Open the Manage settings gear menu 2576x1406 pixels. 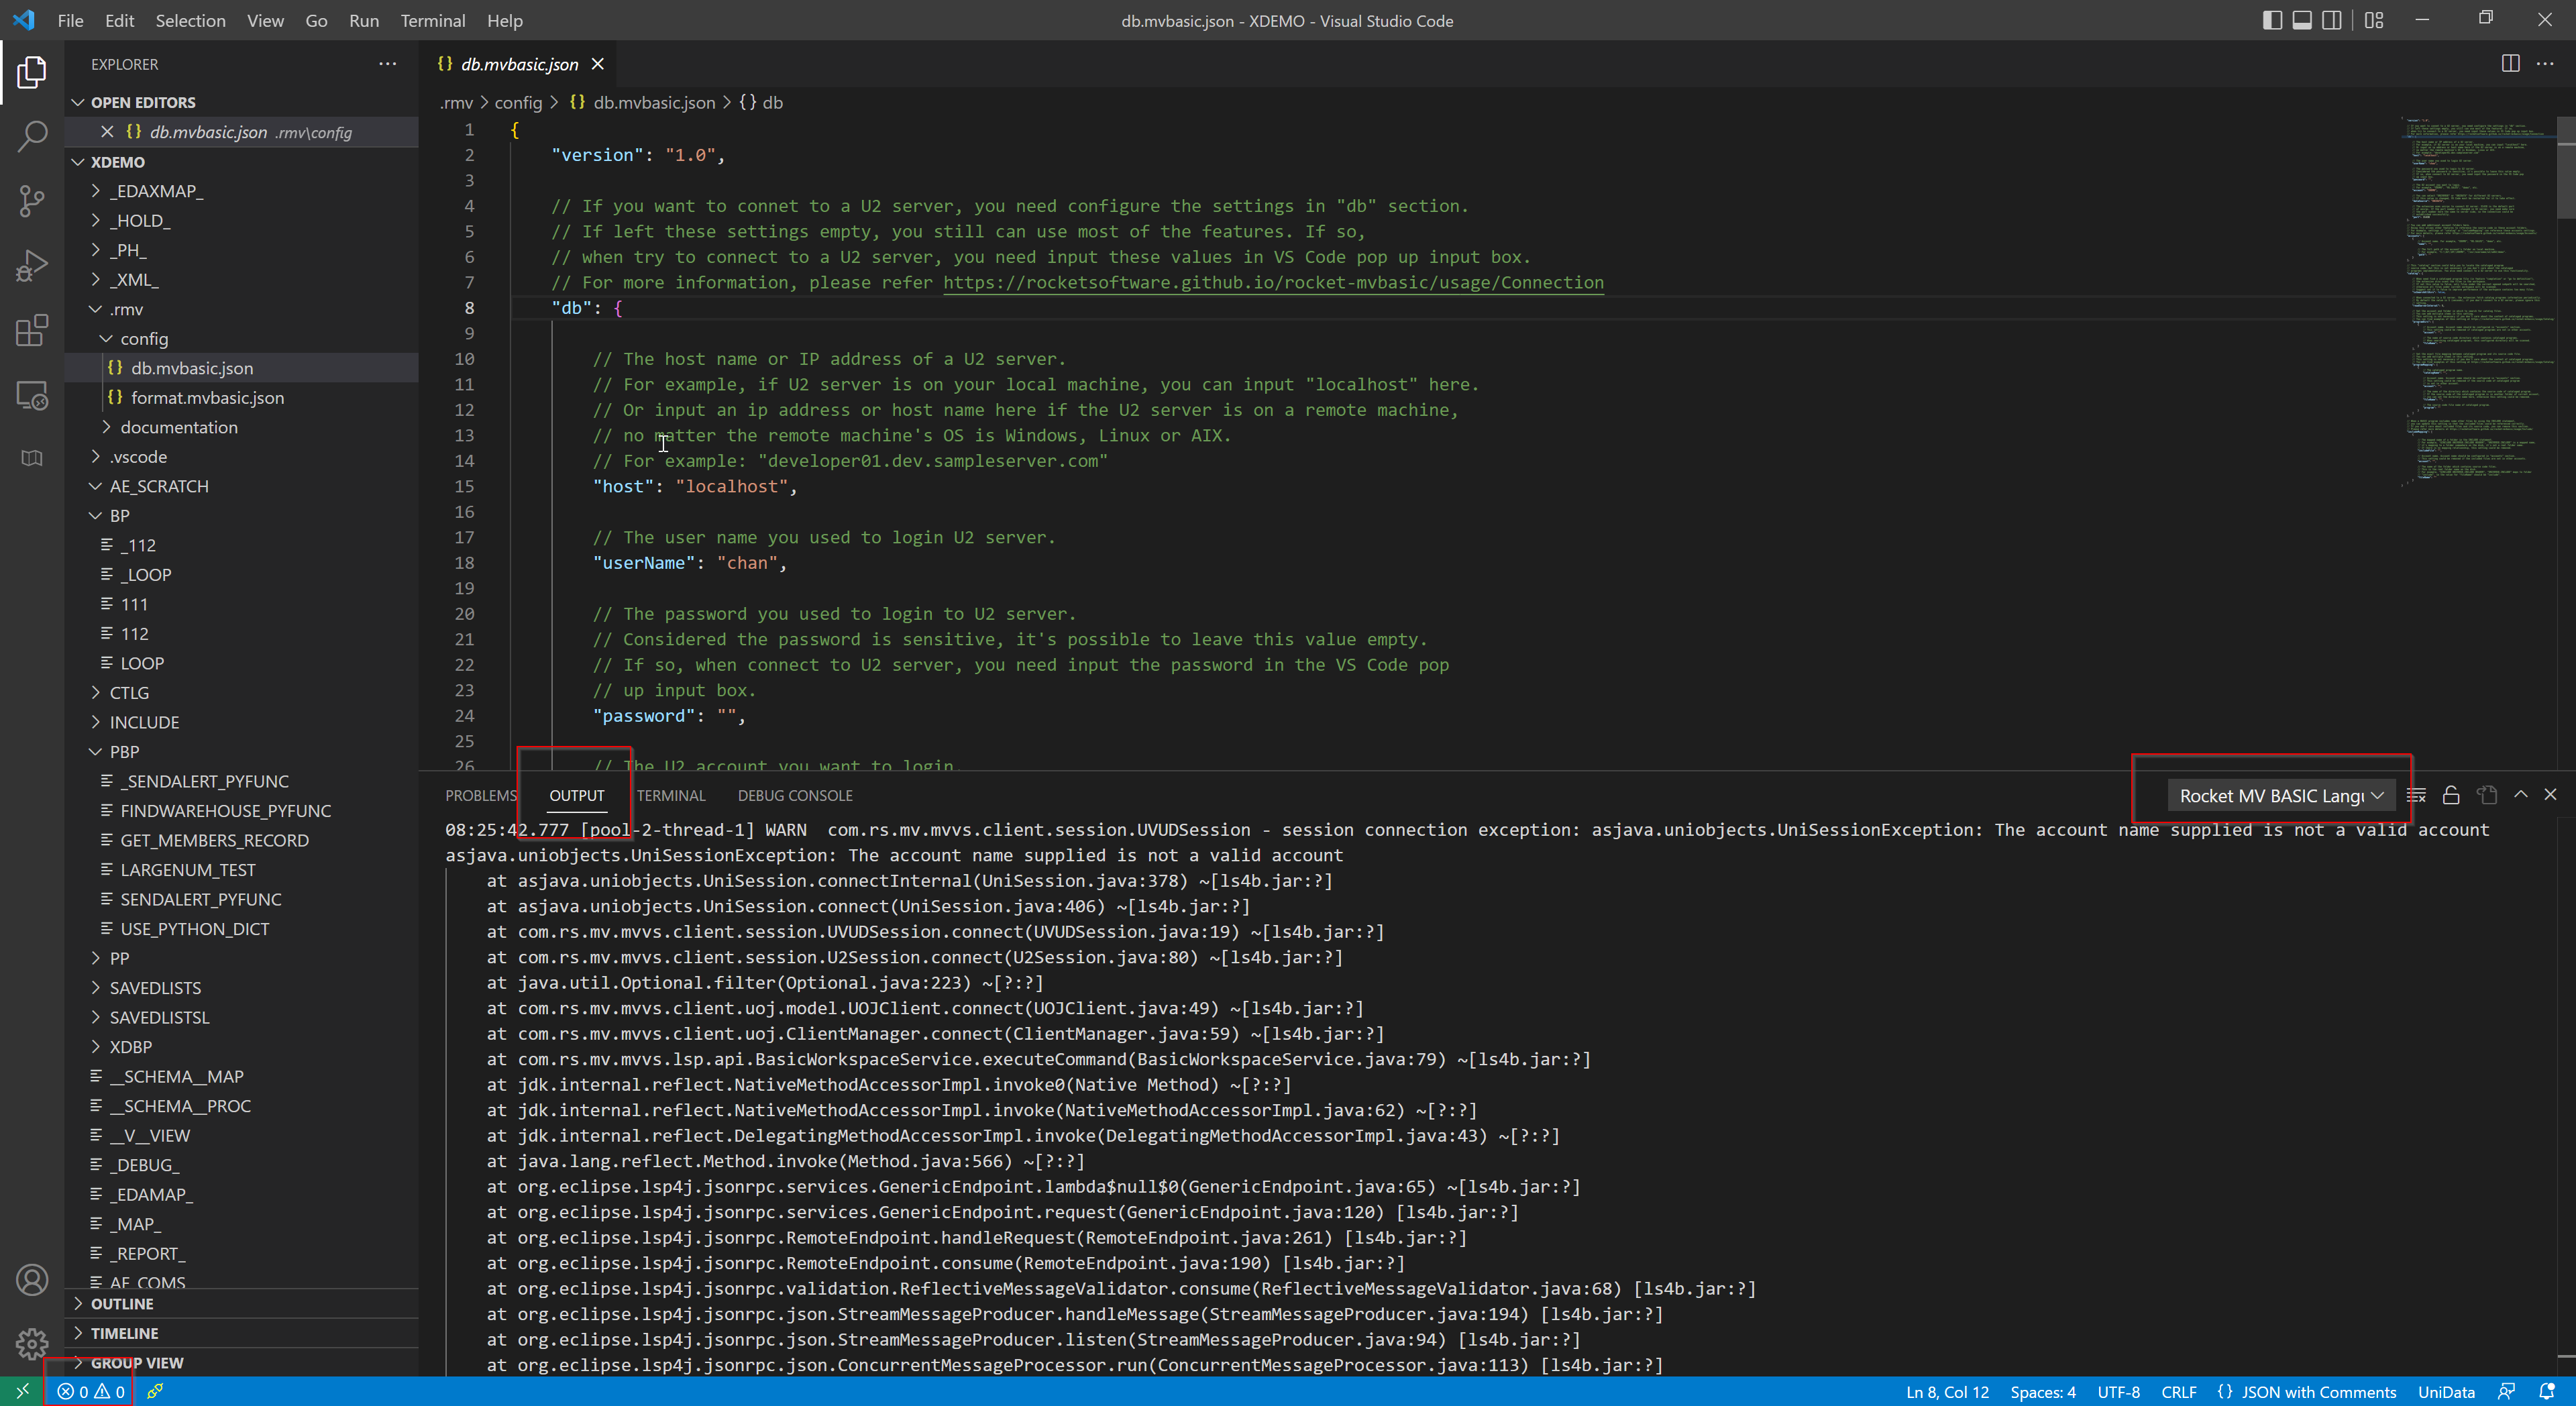(31, 1345)
